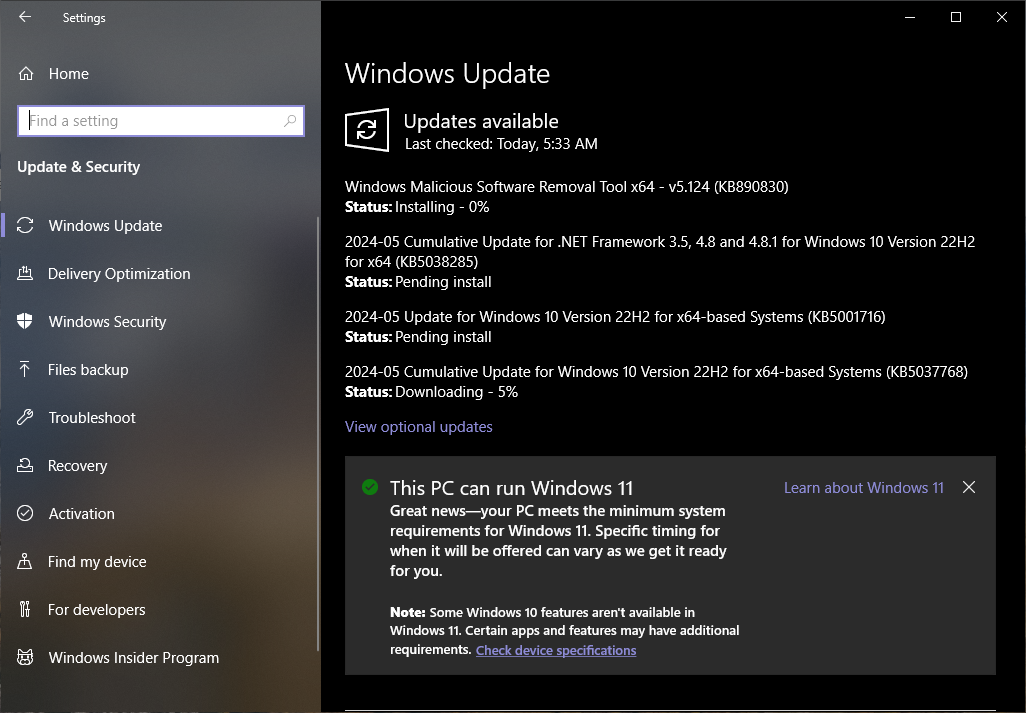
Task: Click the Files backup arrow icon
Action: coord(25,370)
